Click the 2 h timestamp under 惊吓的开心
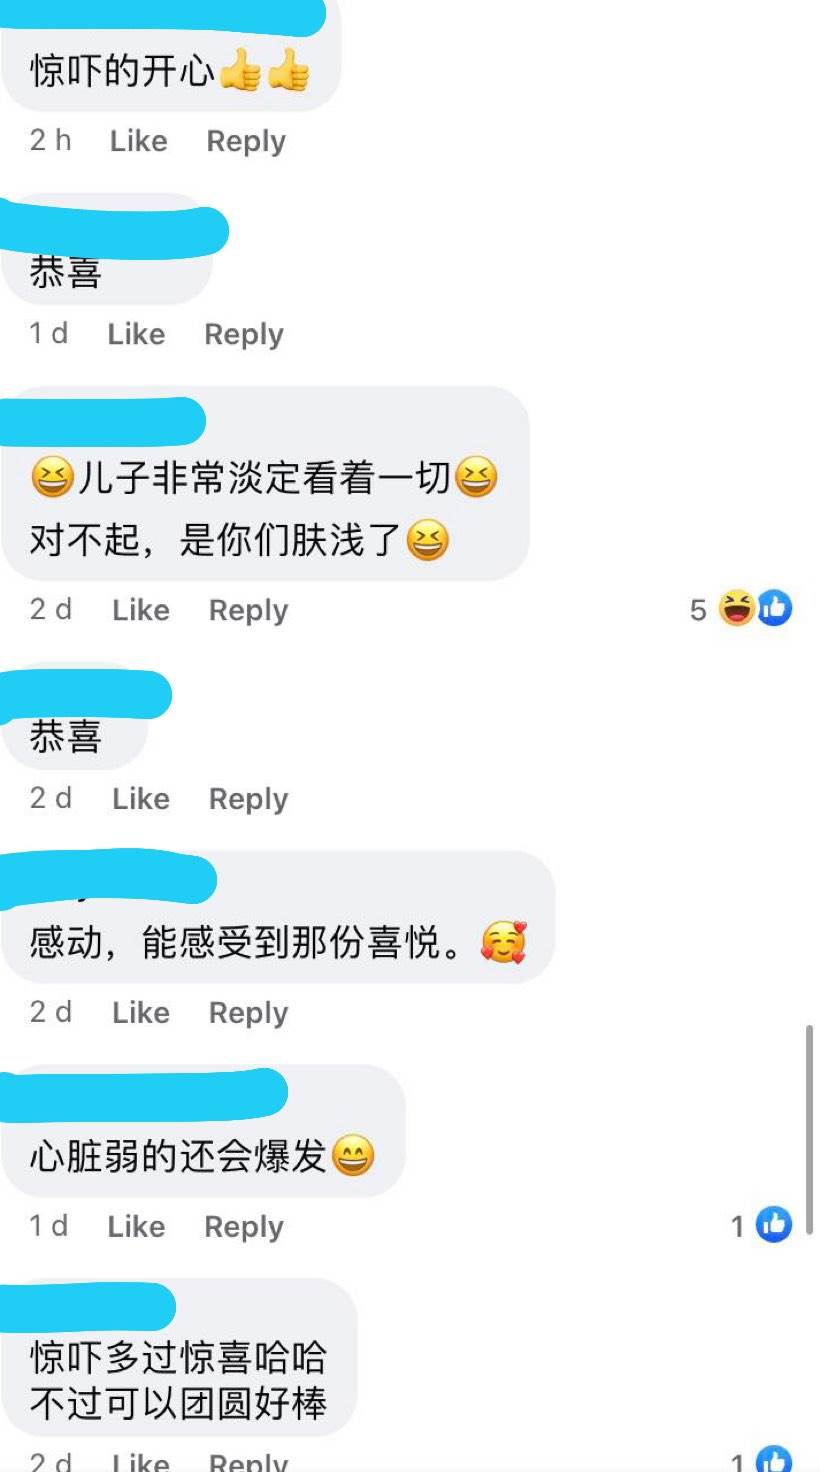The image size is (820, 1472). [51, 140]
